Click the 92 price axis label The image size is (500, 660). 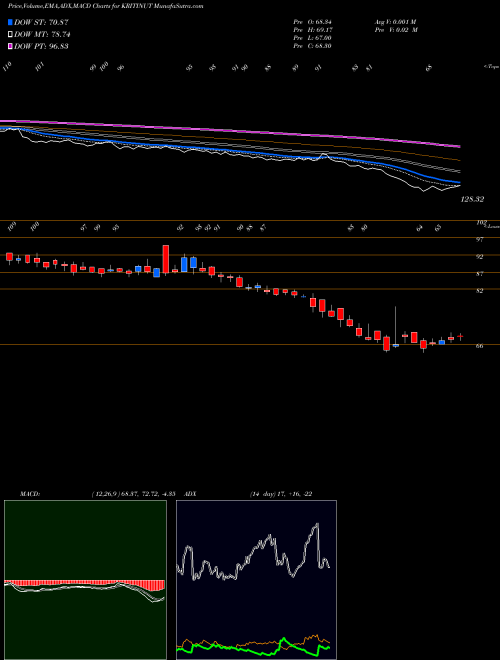[x=479, y=256]
